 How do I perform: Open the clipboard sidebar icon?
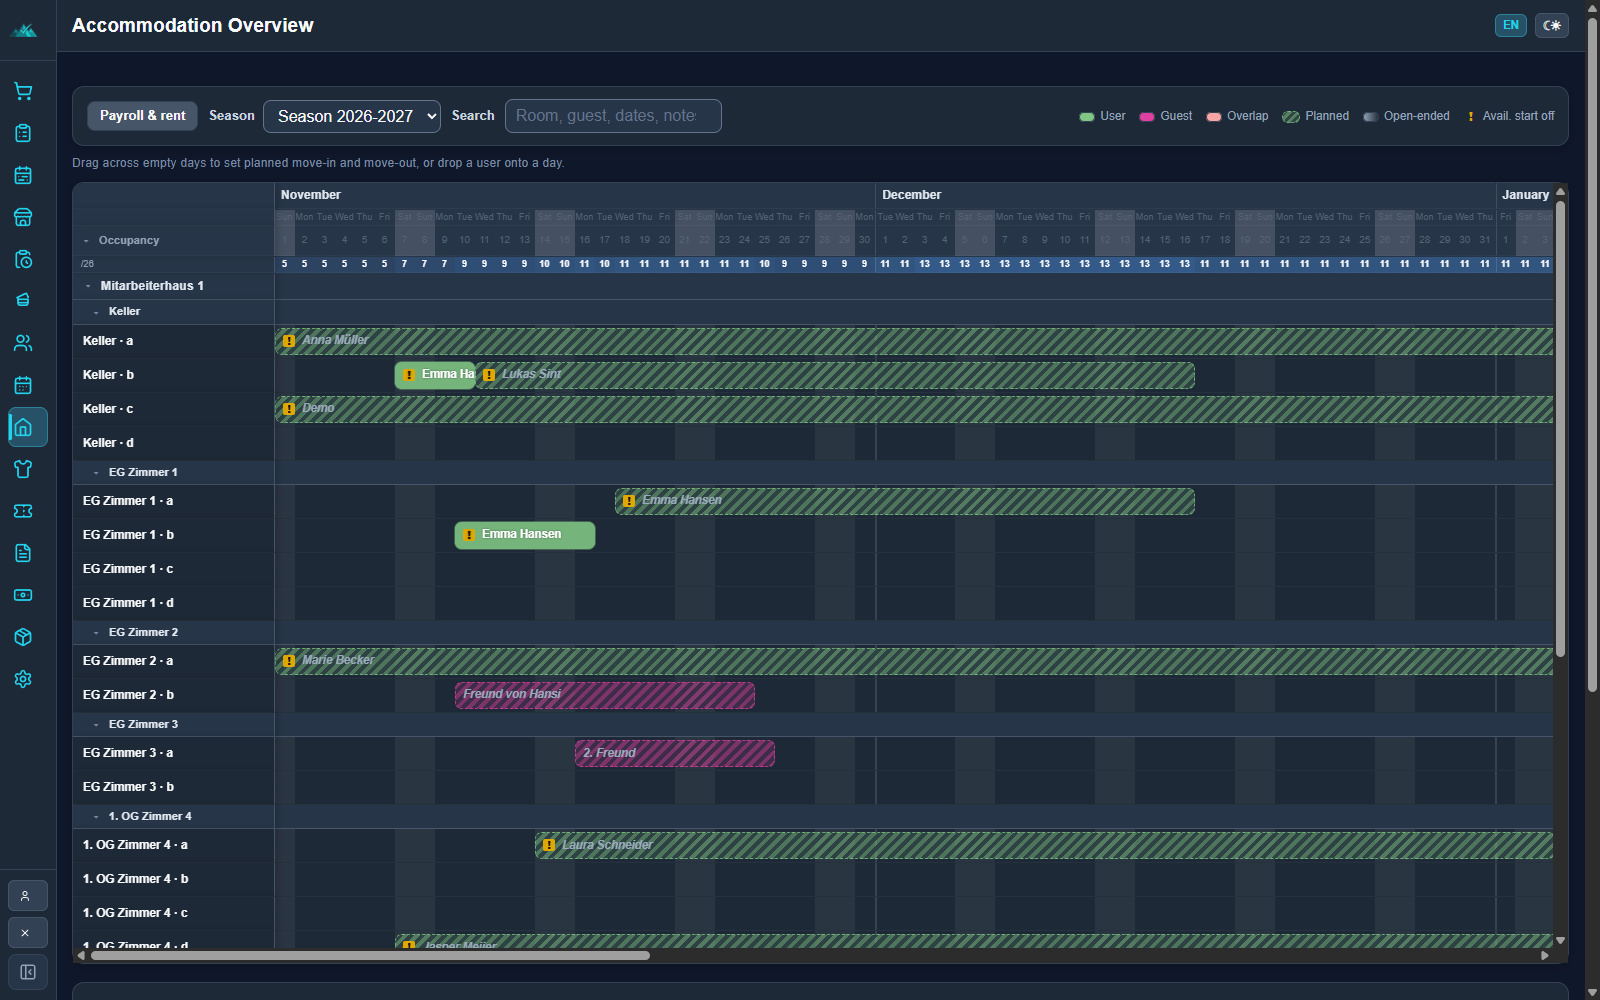click(23, 133)
